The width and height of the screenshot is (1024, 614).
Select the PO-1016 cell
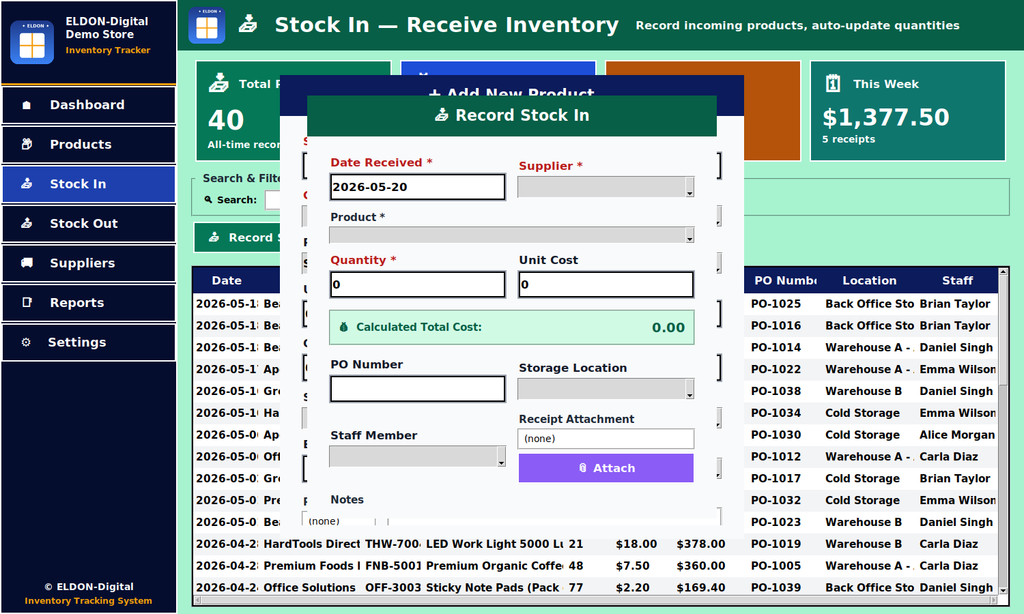click(776, 326)
